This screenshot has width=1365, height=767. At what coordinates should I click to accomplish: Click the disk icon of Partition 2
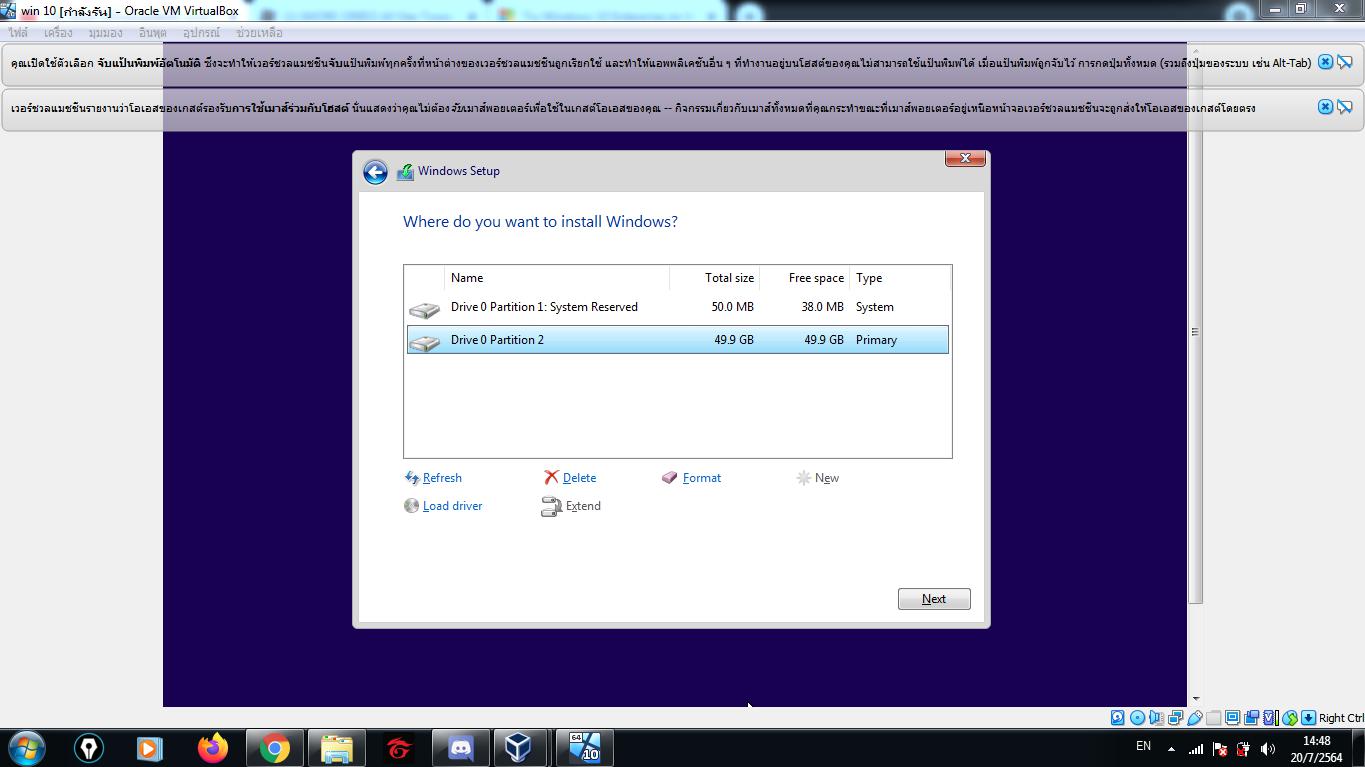(x=424, y=343)
